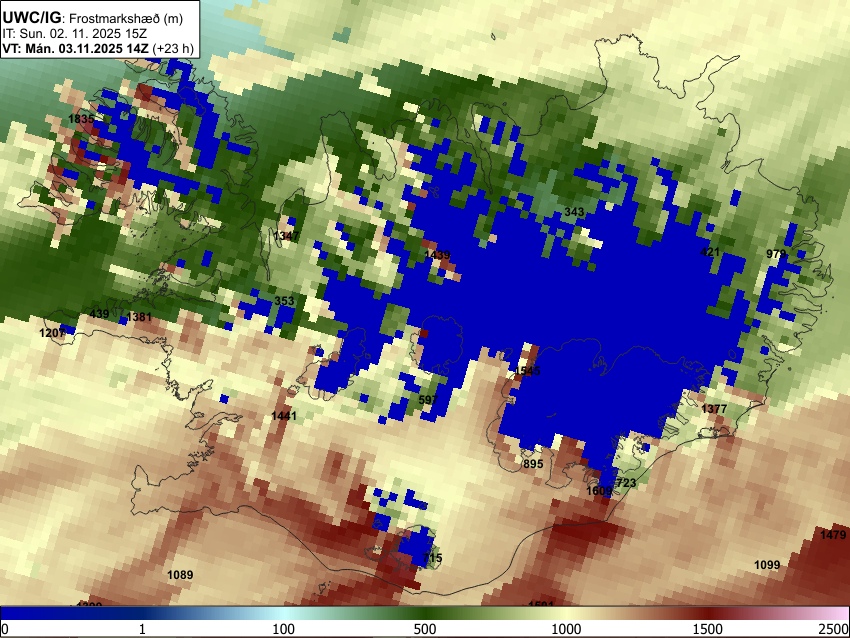
Task: Click the map value 597
Action: 428,400
